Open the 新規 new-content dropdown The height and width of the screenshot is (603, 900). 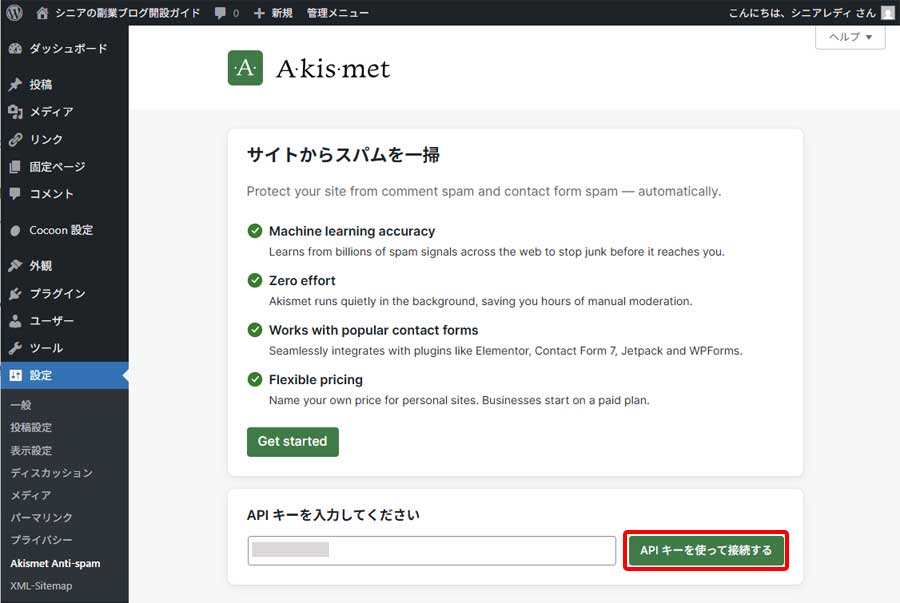[x=273, y=13]
